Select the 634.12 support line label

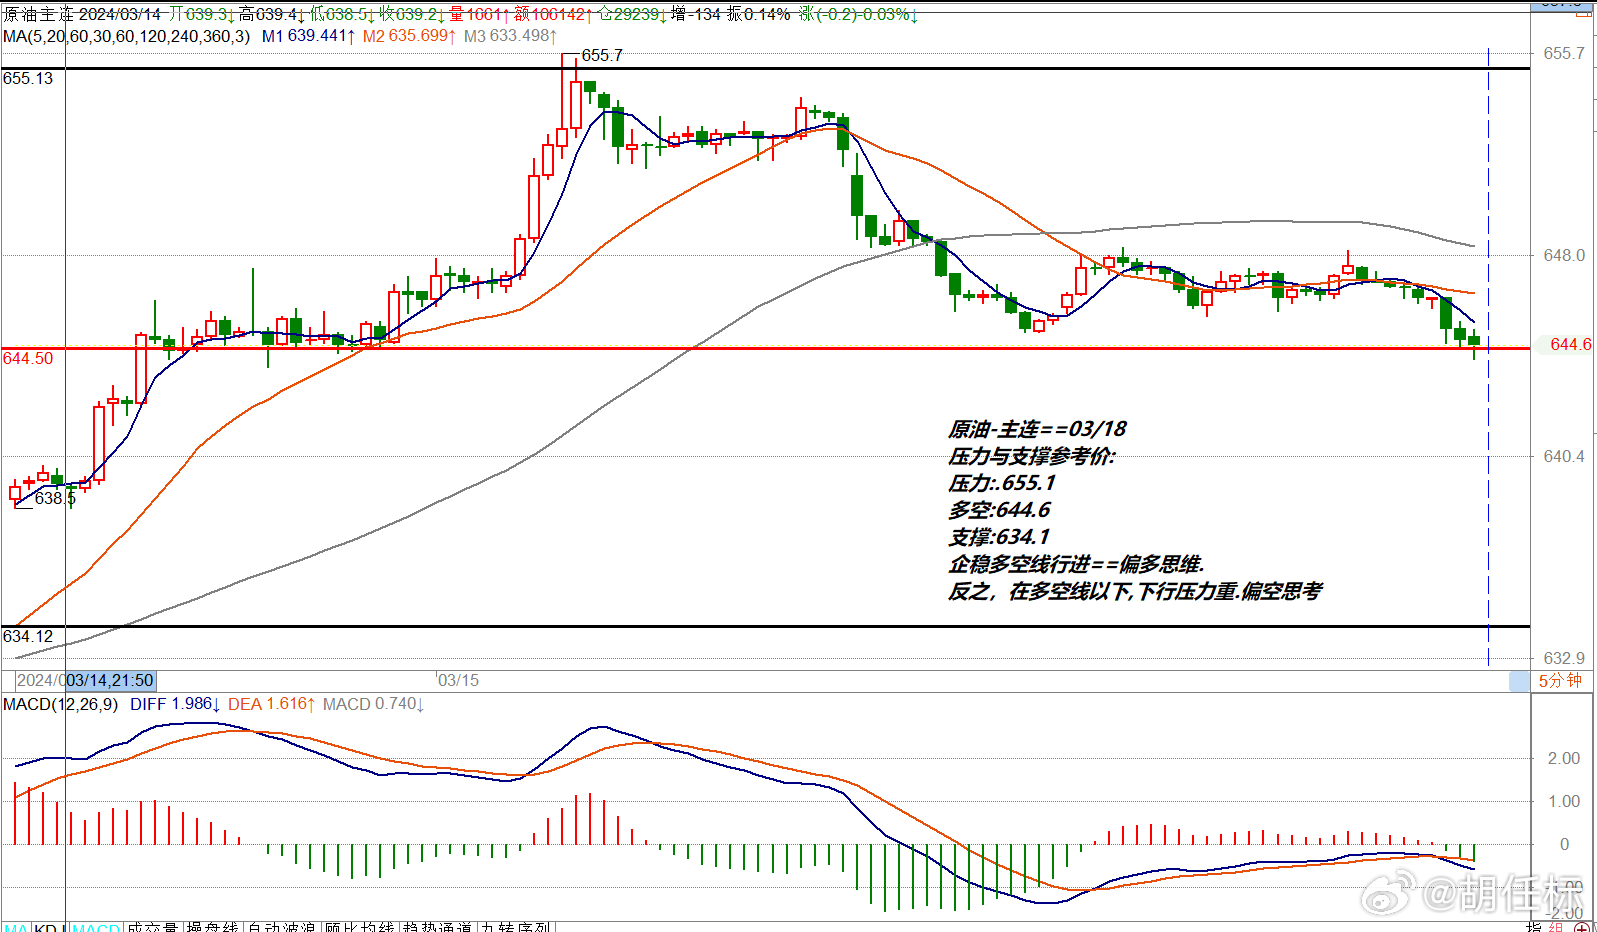[28, 636]
